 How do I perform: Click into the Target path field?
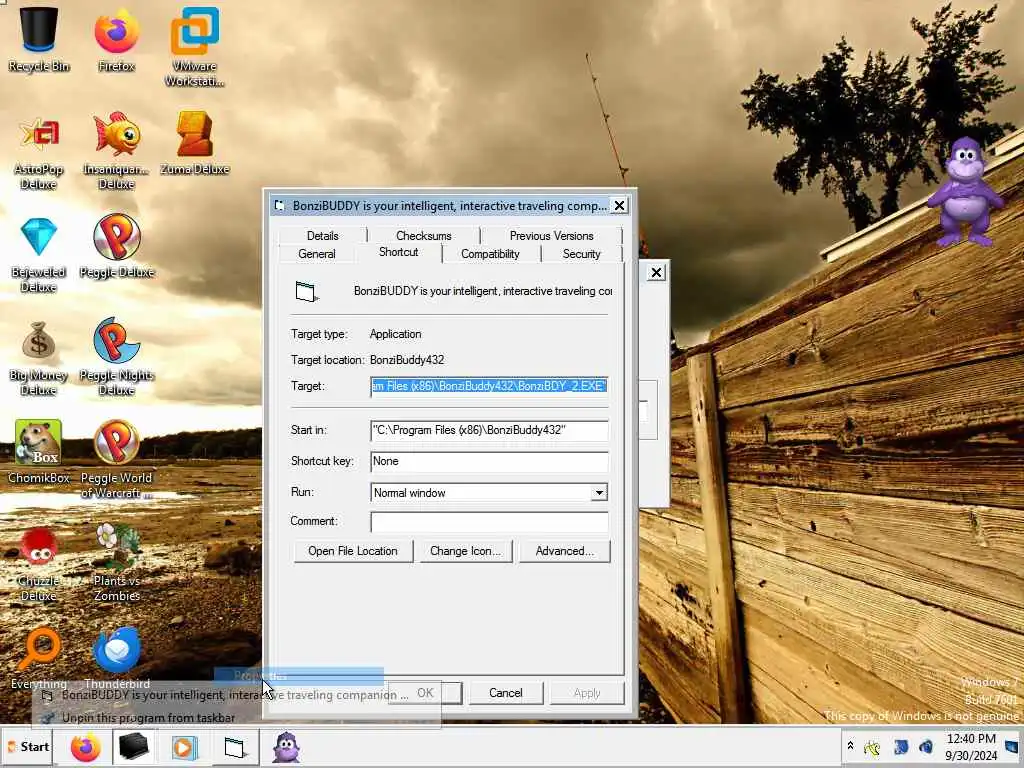tap(489, 387)
